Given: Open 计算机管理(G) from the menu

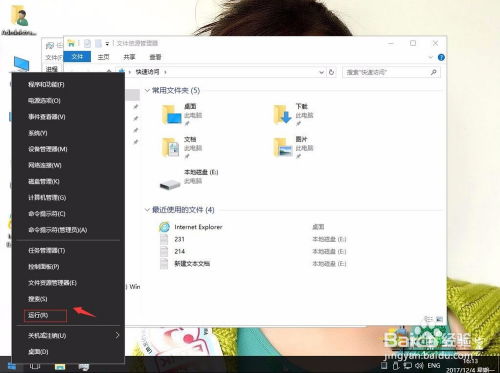Looking at the screenshot, I should coord(47,198).
